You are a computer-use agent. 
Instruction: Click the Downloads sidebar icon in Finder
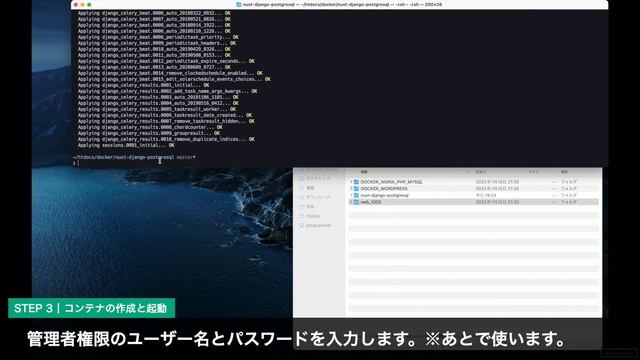coord(302,197)
